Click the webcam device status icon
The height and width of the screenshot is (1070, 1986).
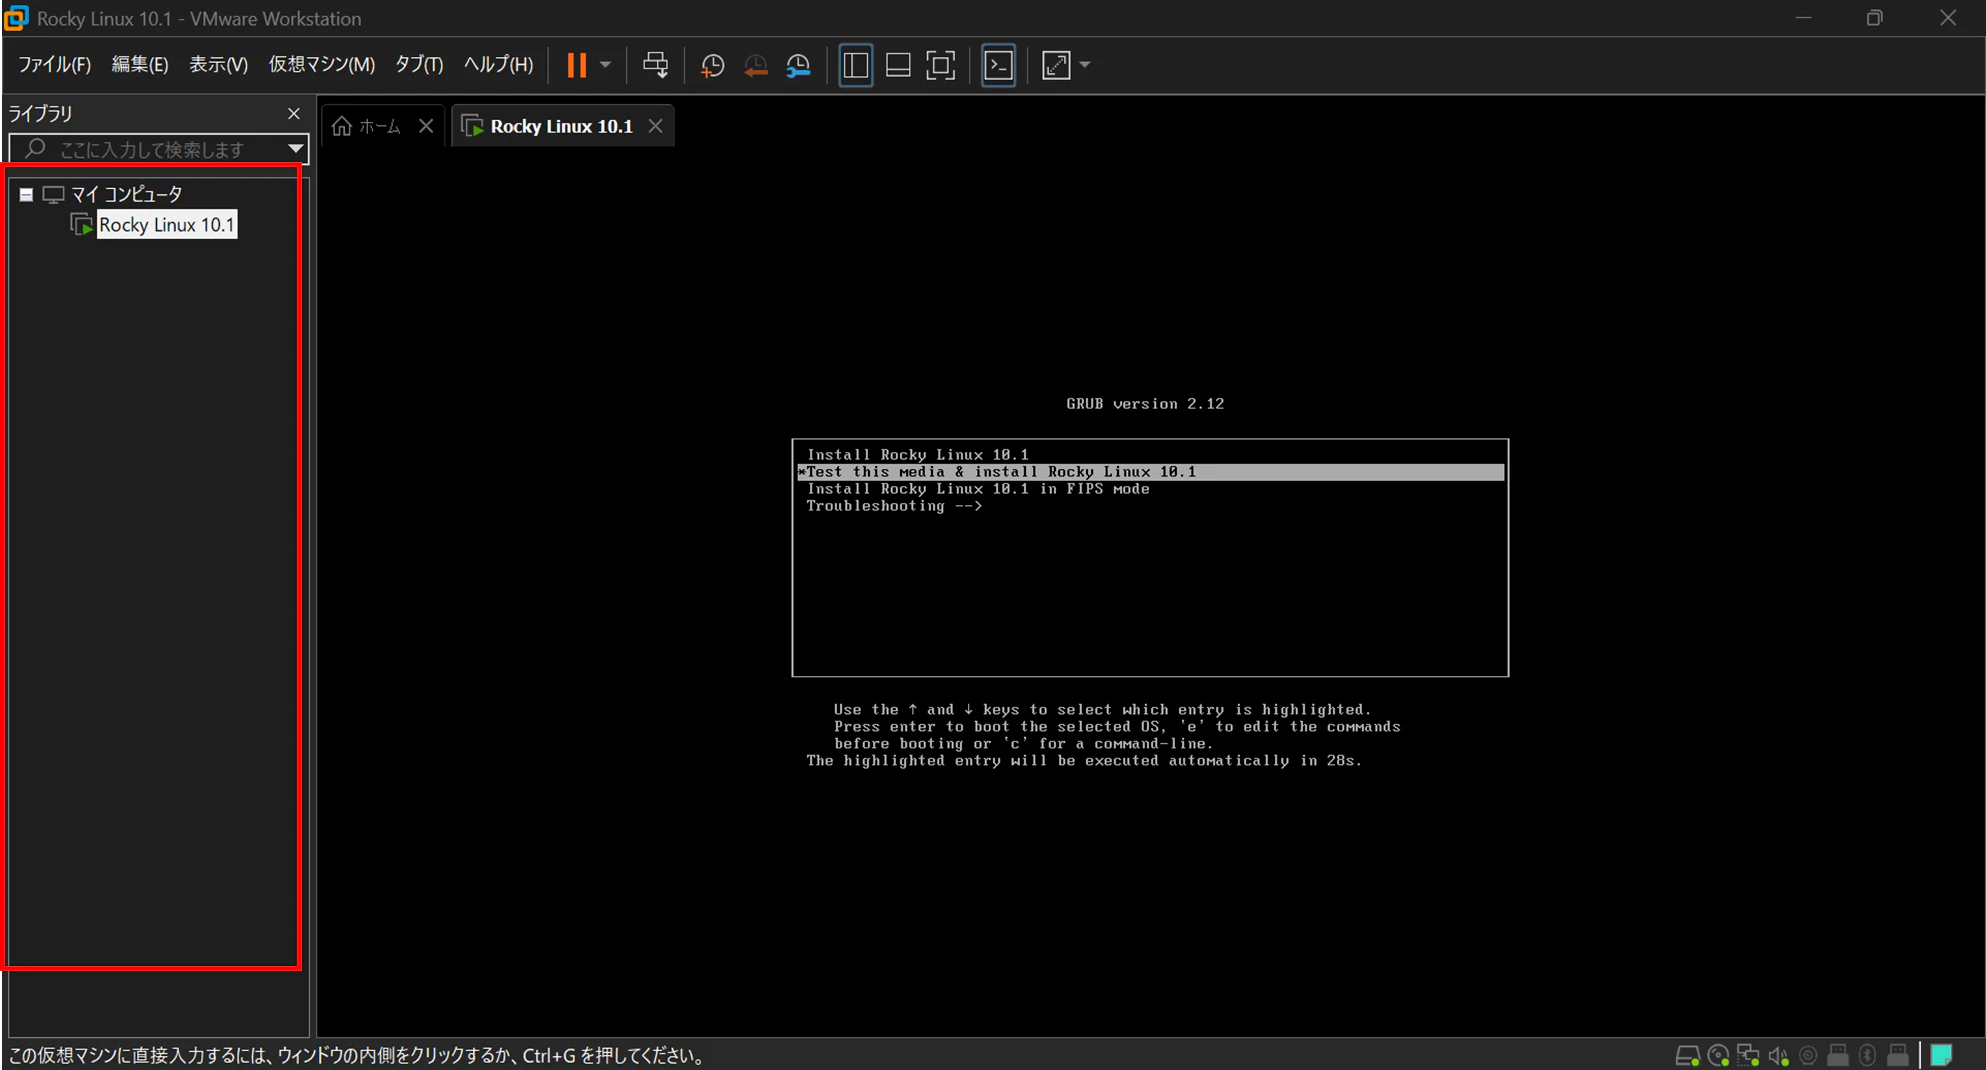[x=1808, y=1055]
